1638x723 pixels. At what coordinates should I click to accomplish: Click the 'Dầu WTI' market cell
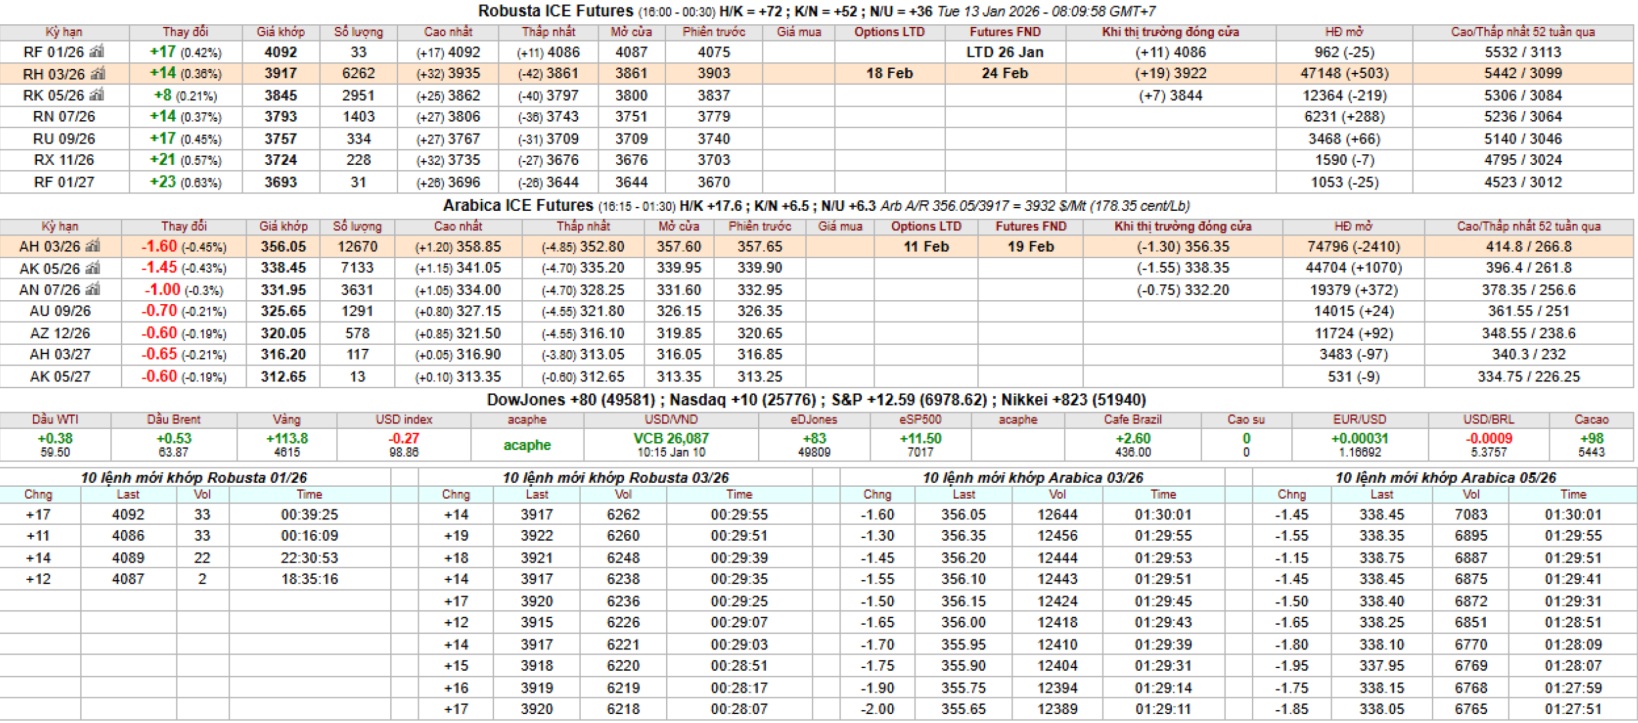click(55, 438)
